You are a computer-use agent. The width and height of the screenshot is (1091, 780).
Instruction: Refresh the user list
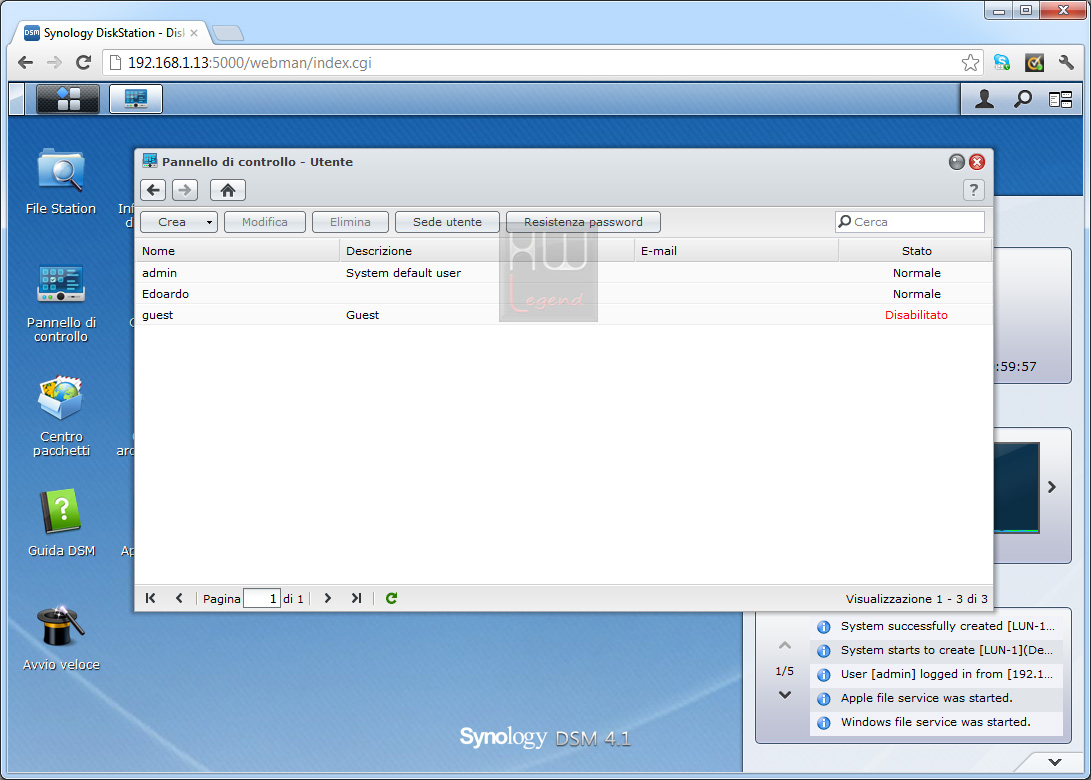click(392, 598)
